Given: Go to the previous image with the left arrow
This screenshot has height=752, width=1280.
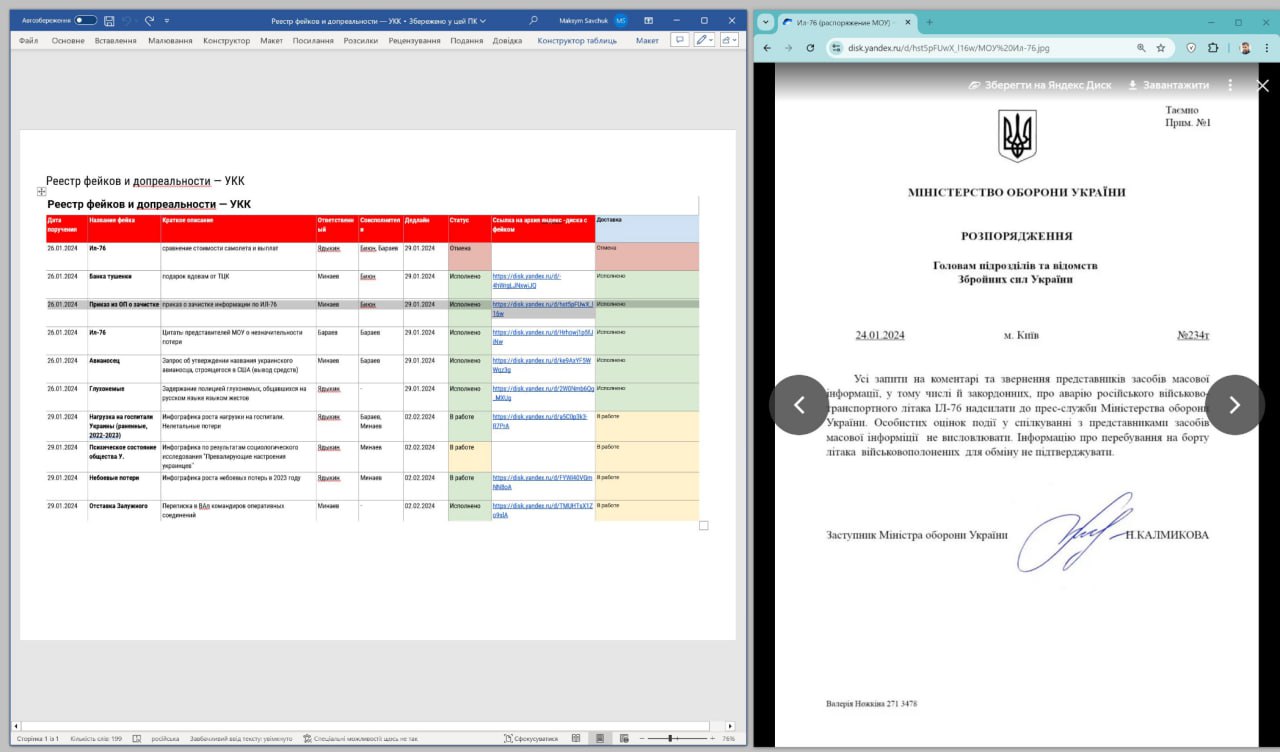Looking at the screenshot, I should pos(799,404).
